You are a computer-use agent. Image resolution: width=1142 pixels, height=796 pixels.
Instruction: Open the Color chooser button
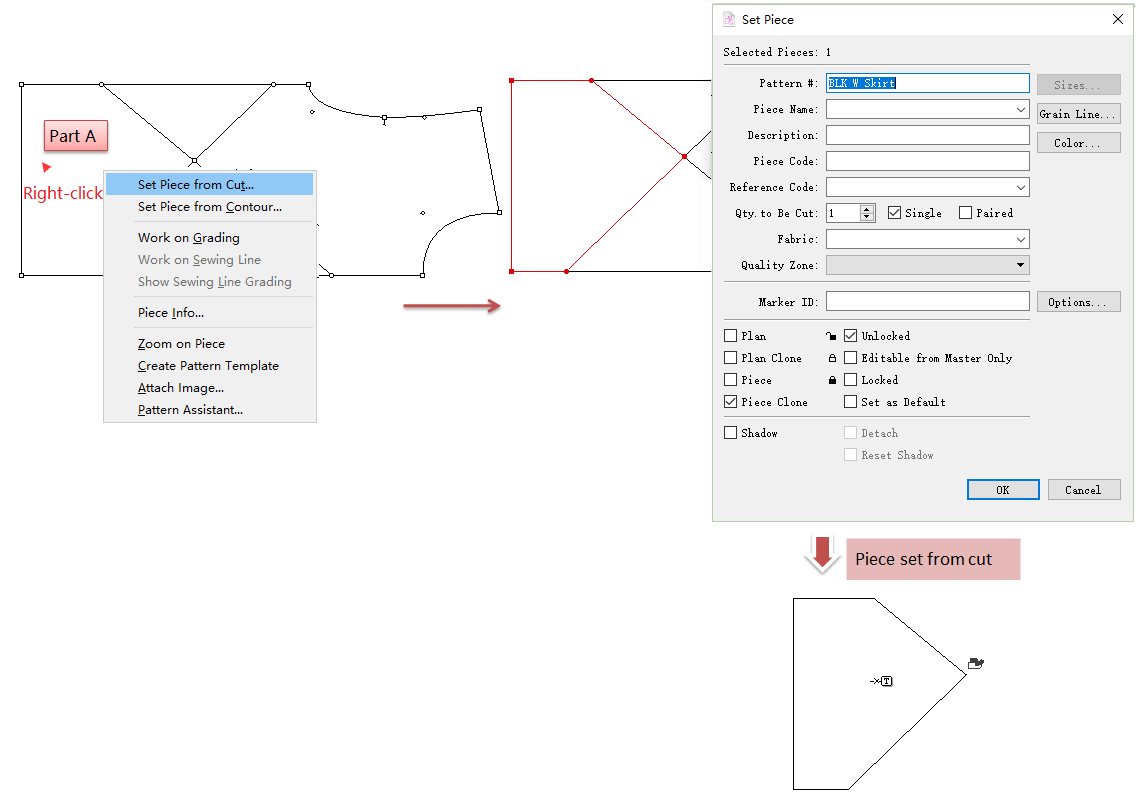[x=1078, y=143]
